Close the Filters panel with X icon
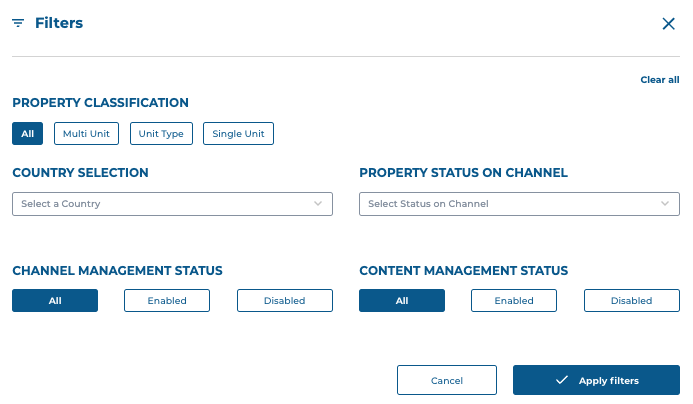The height and width of the screenshot is (404, 693). coord(668,23)
